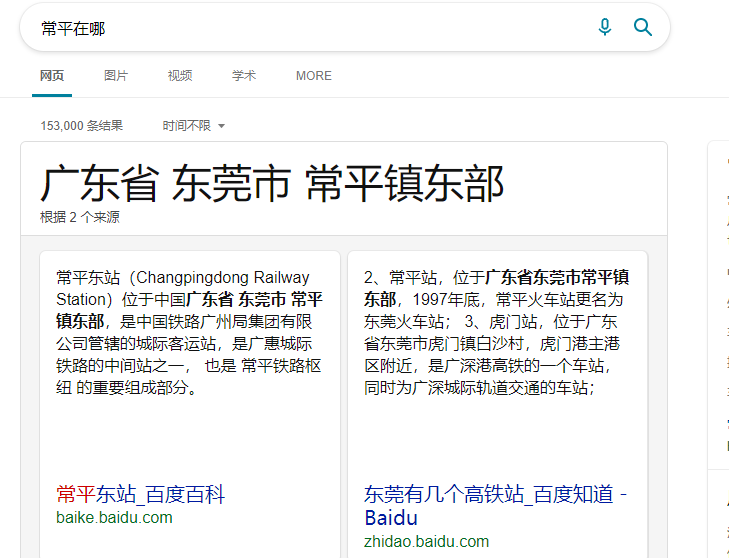
Task: Open the MORE tab menu
Action: (x=314, y=76)
